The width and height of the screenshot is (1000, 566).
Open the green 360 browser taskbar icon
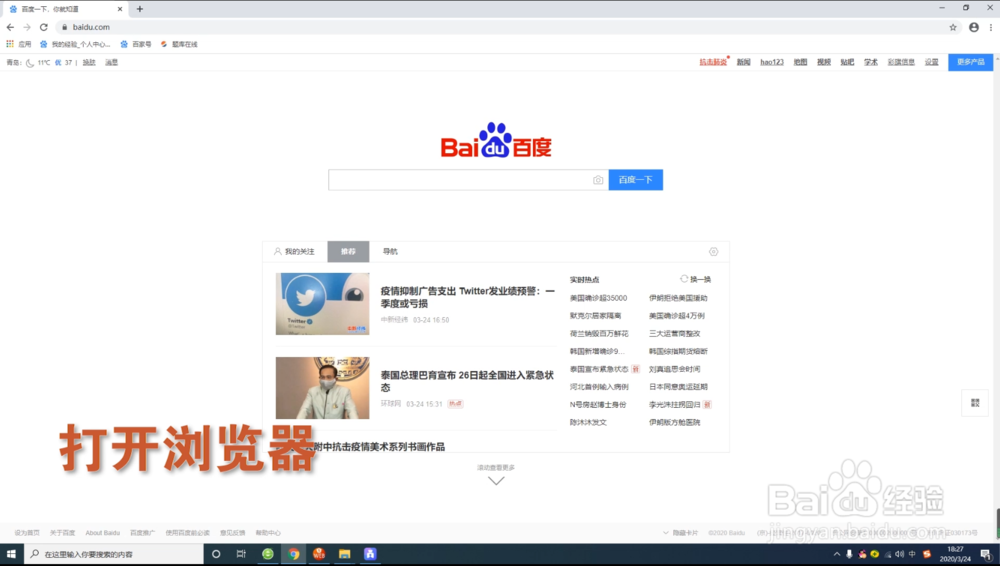pyautogui.click(x=268, y=554)
